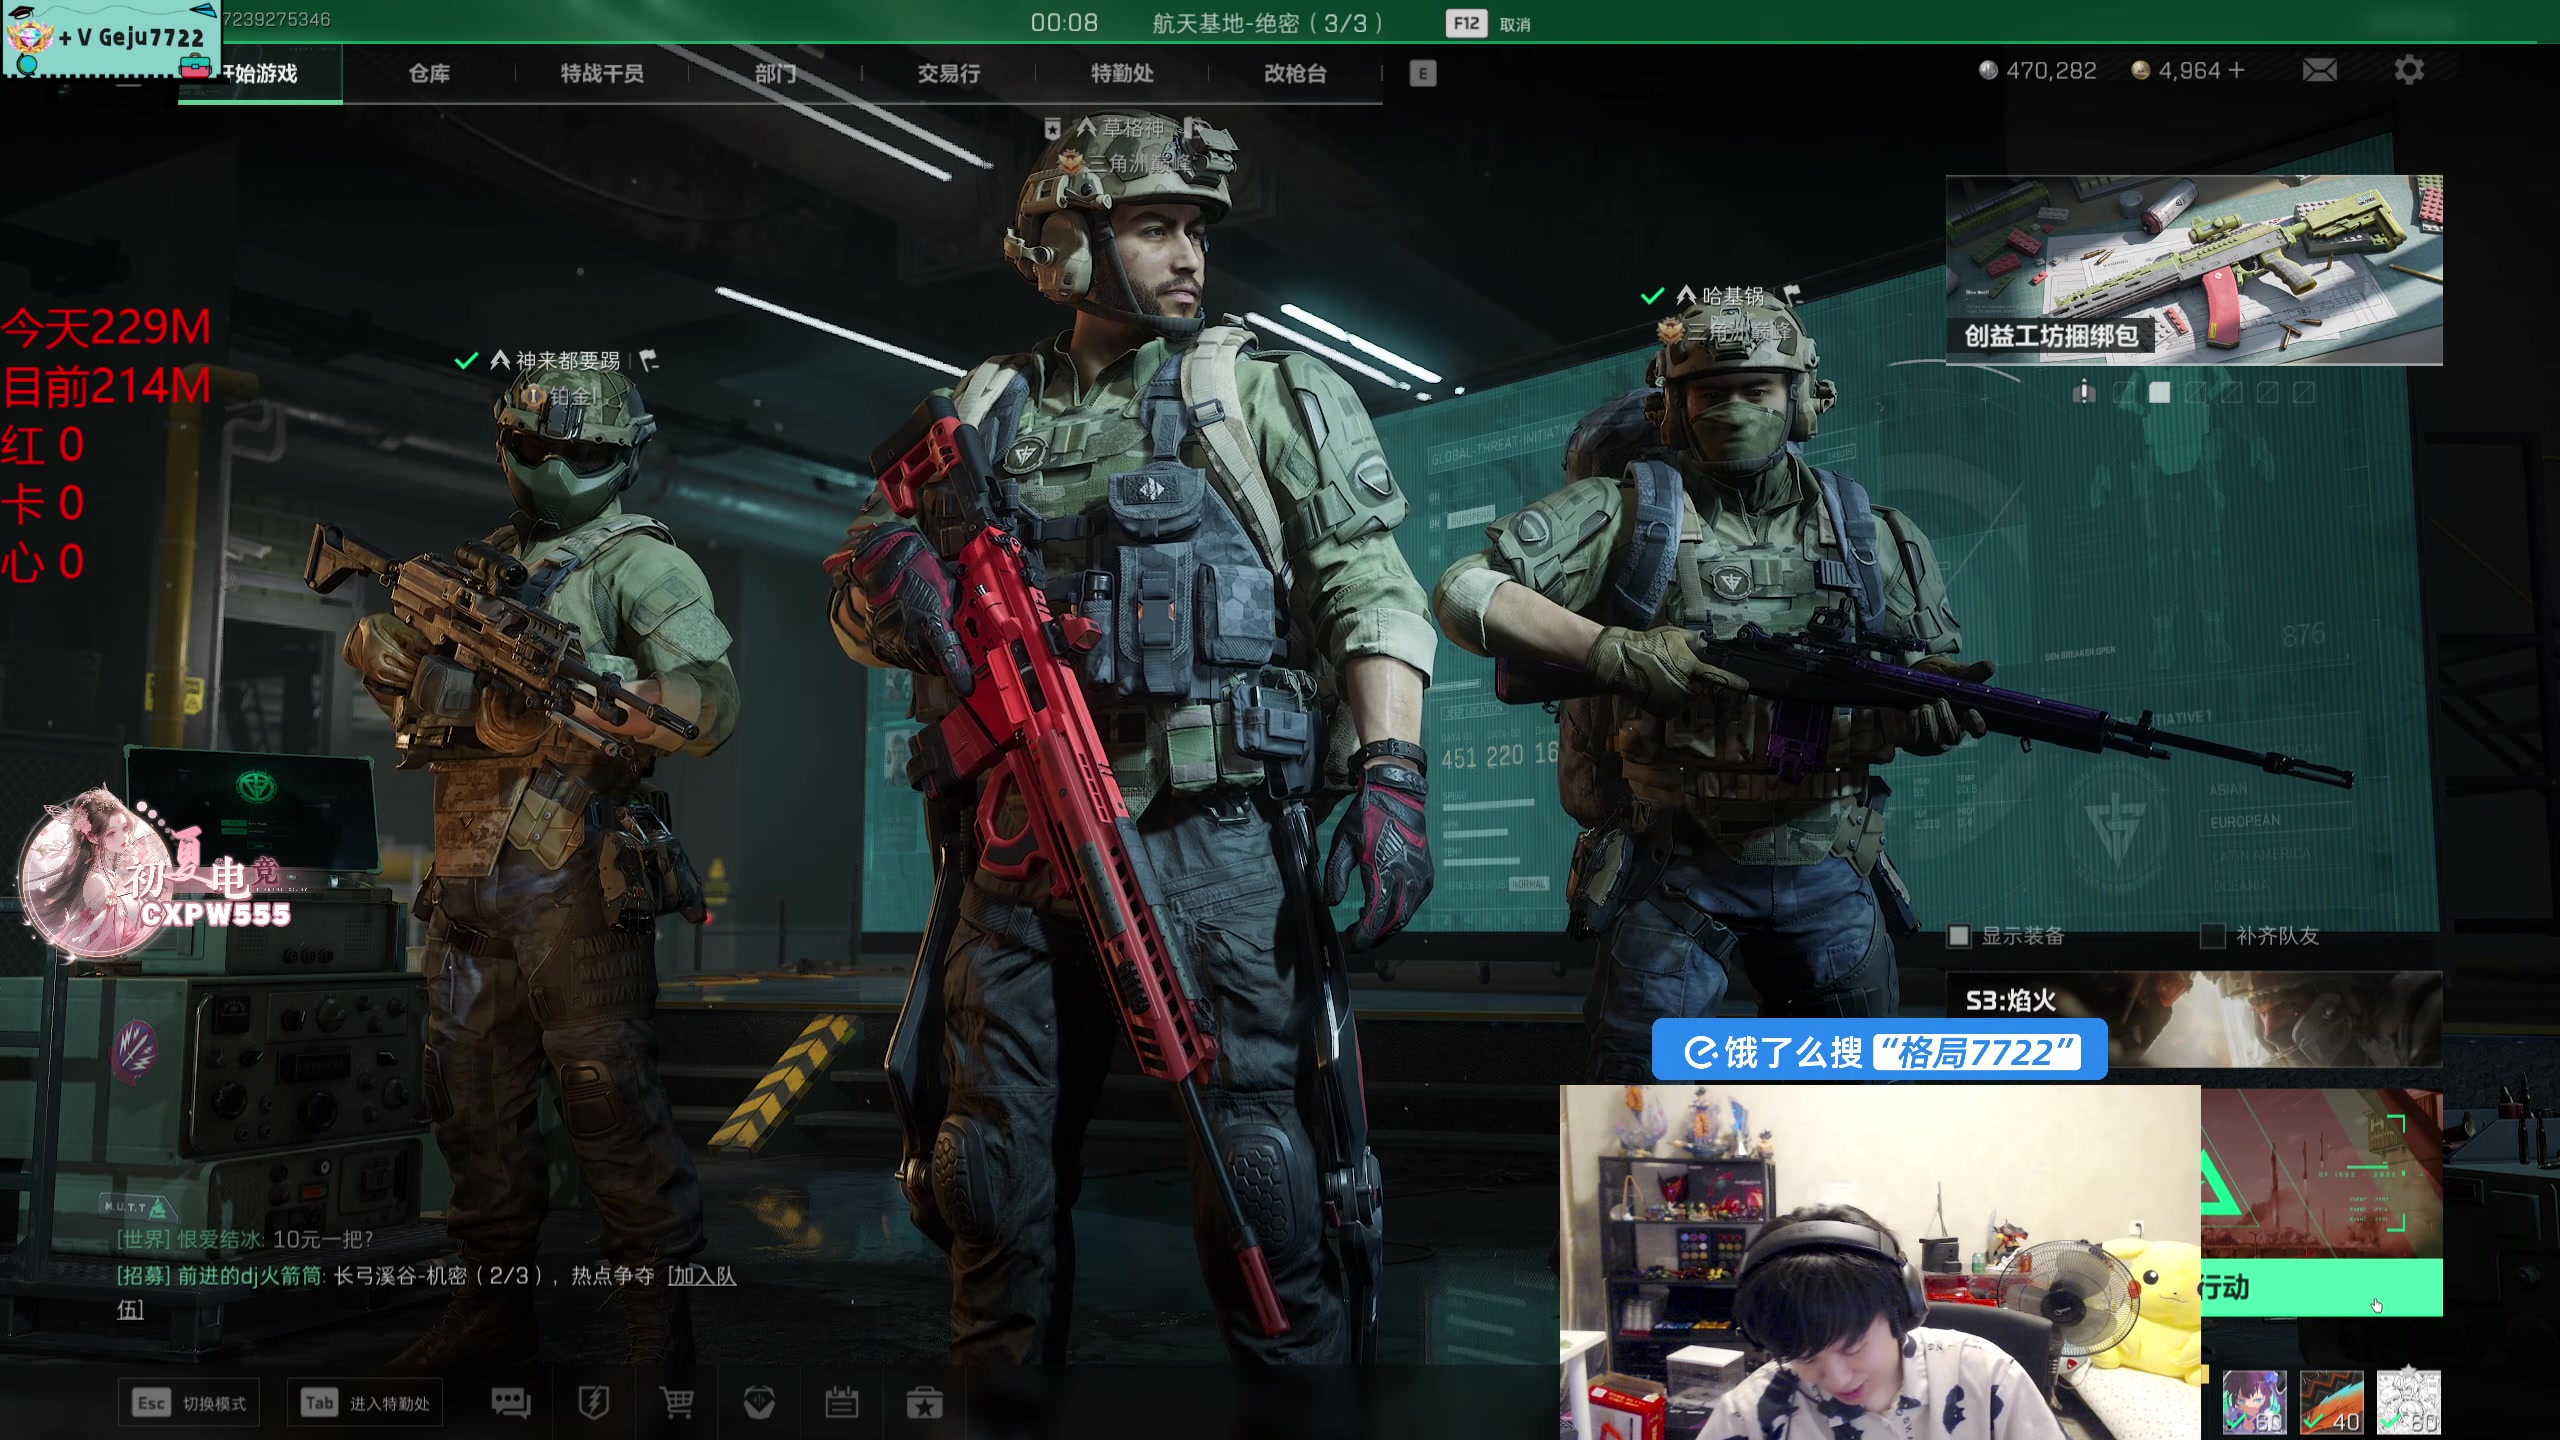Open the settings gear icon
Image resolution: width=2560 pixels, height=1440 pixels.
click(2408, 70)
